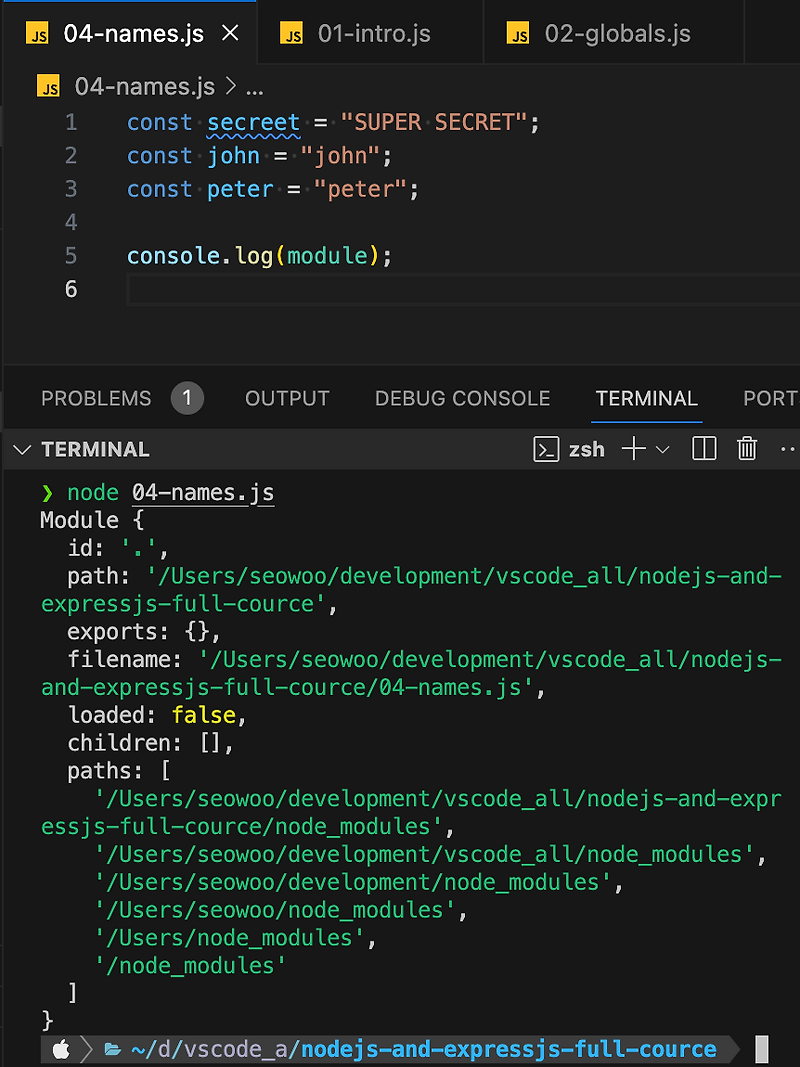Open terminal more actions menu
Image resolution: width=800 pixels, height=1067 pixels.
tap(788, 450)
